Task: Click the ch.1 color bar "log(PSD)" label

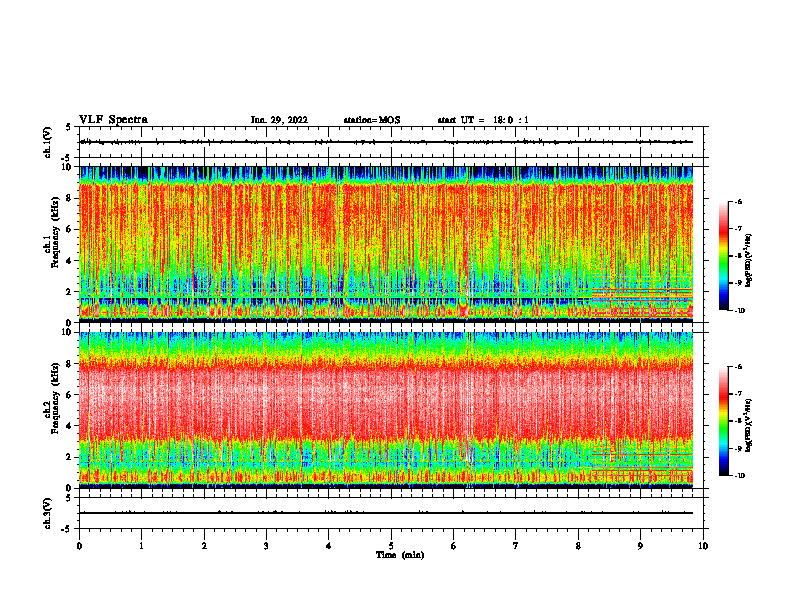Action: (749, 261)
